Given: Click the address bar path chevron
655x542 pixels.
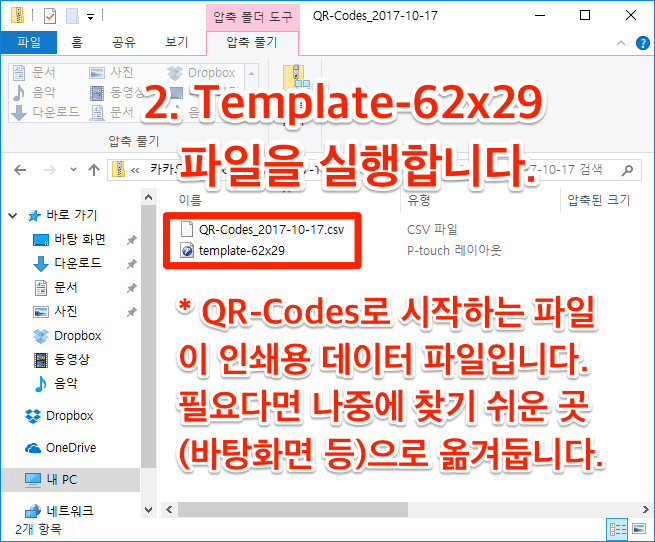Looking at the screenshot, I should (x=135, y=170).
